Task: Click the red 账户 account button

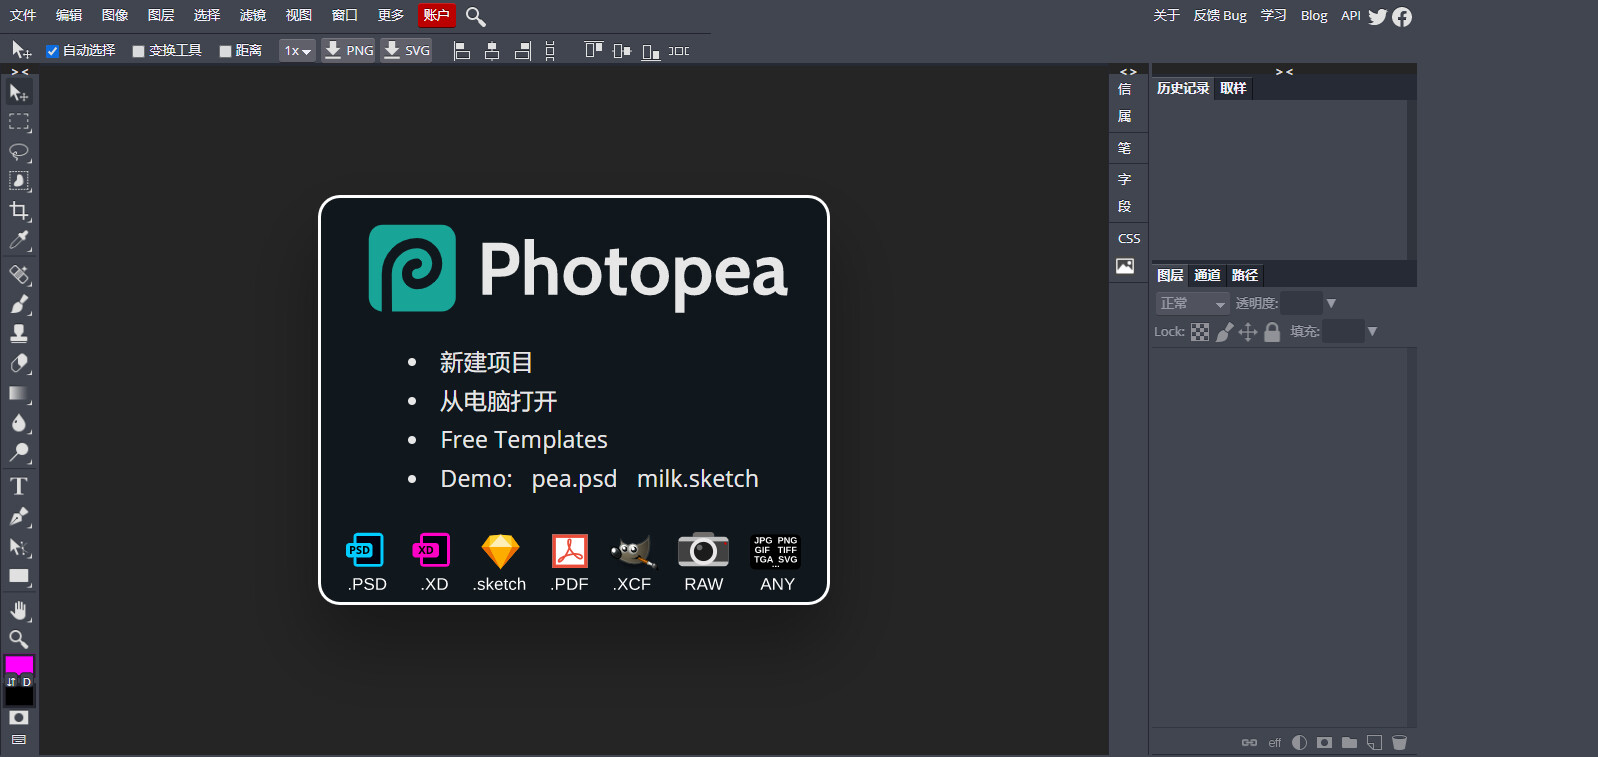Action: [436, 16]
